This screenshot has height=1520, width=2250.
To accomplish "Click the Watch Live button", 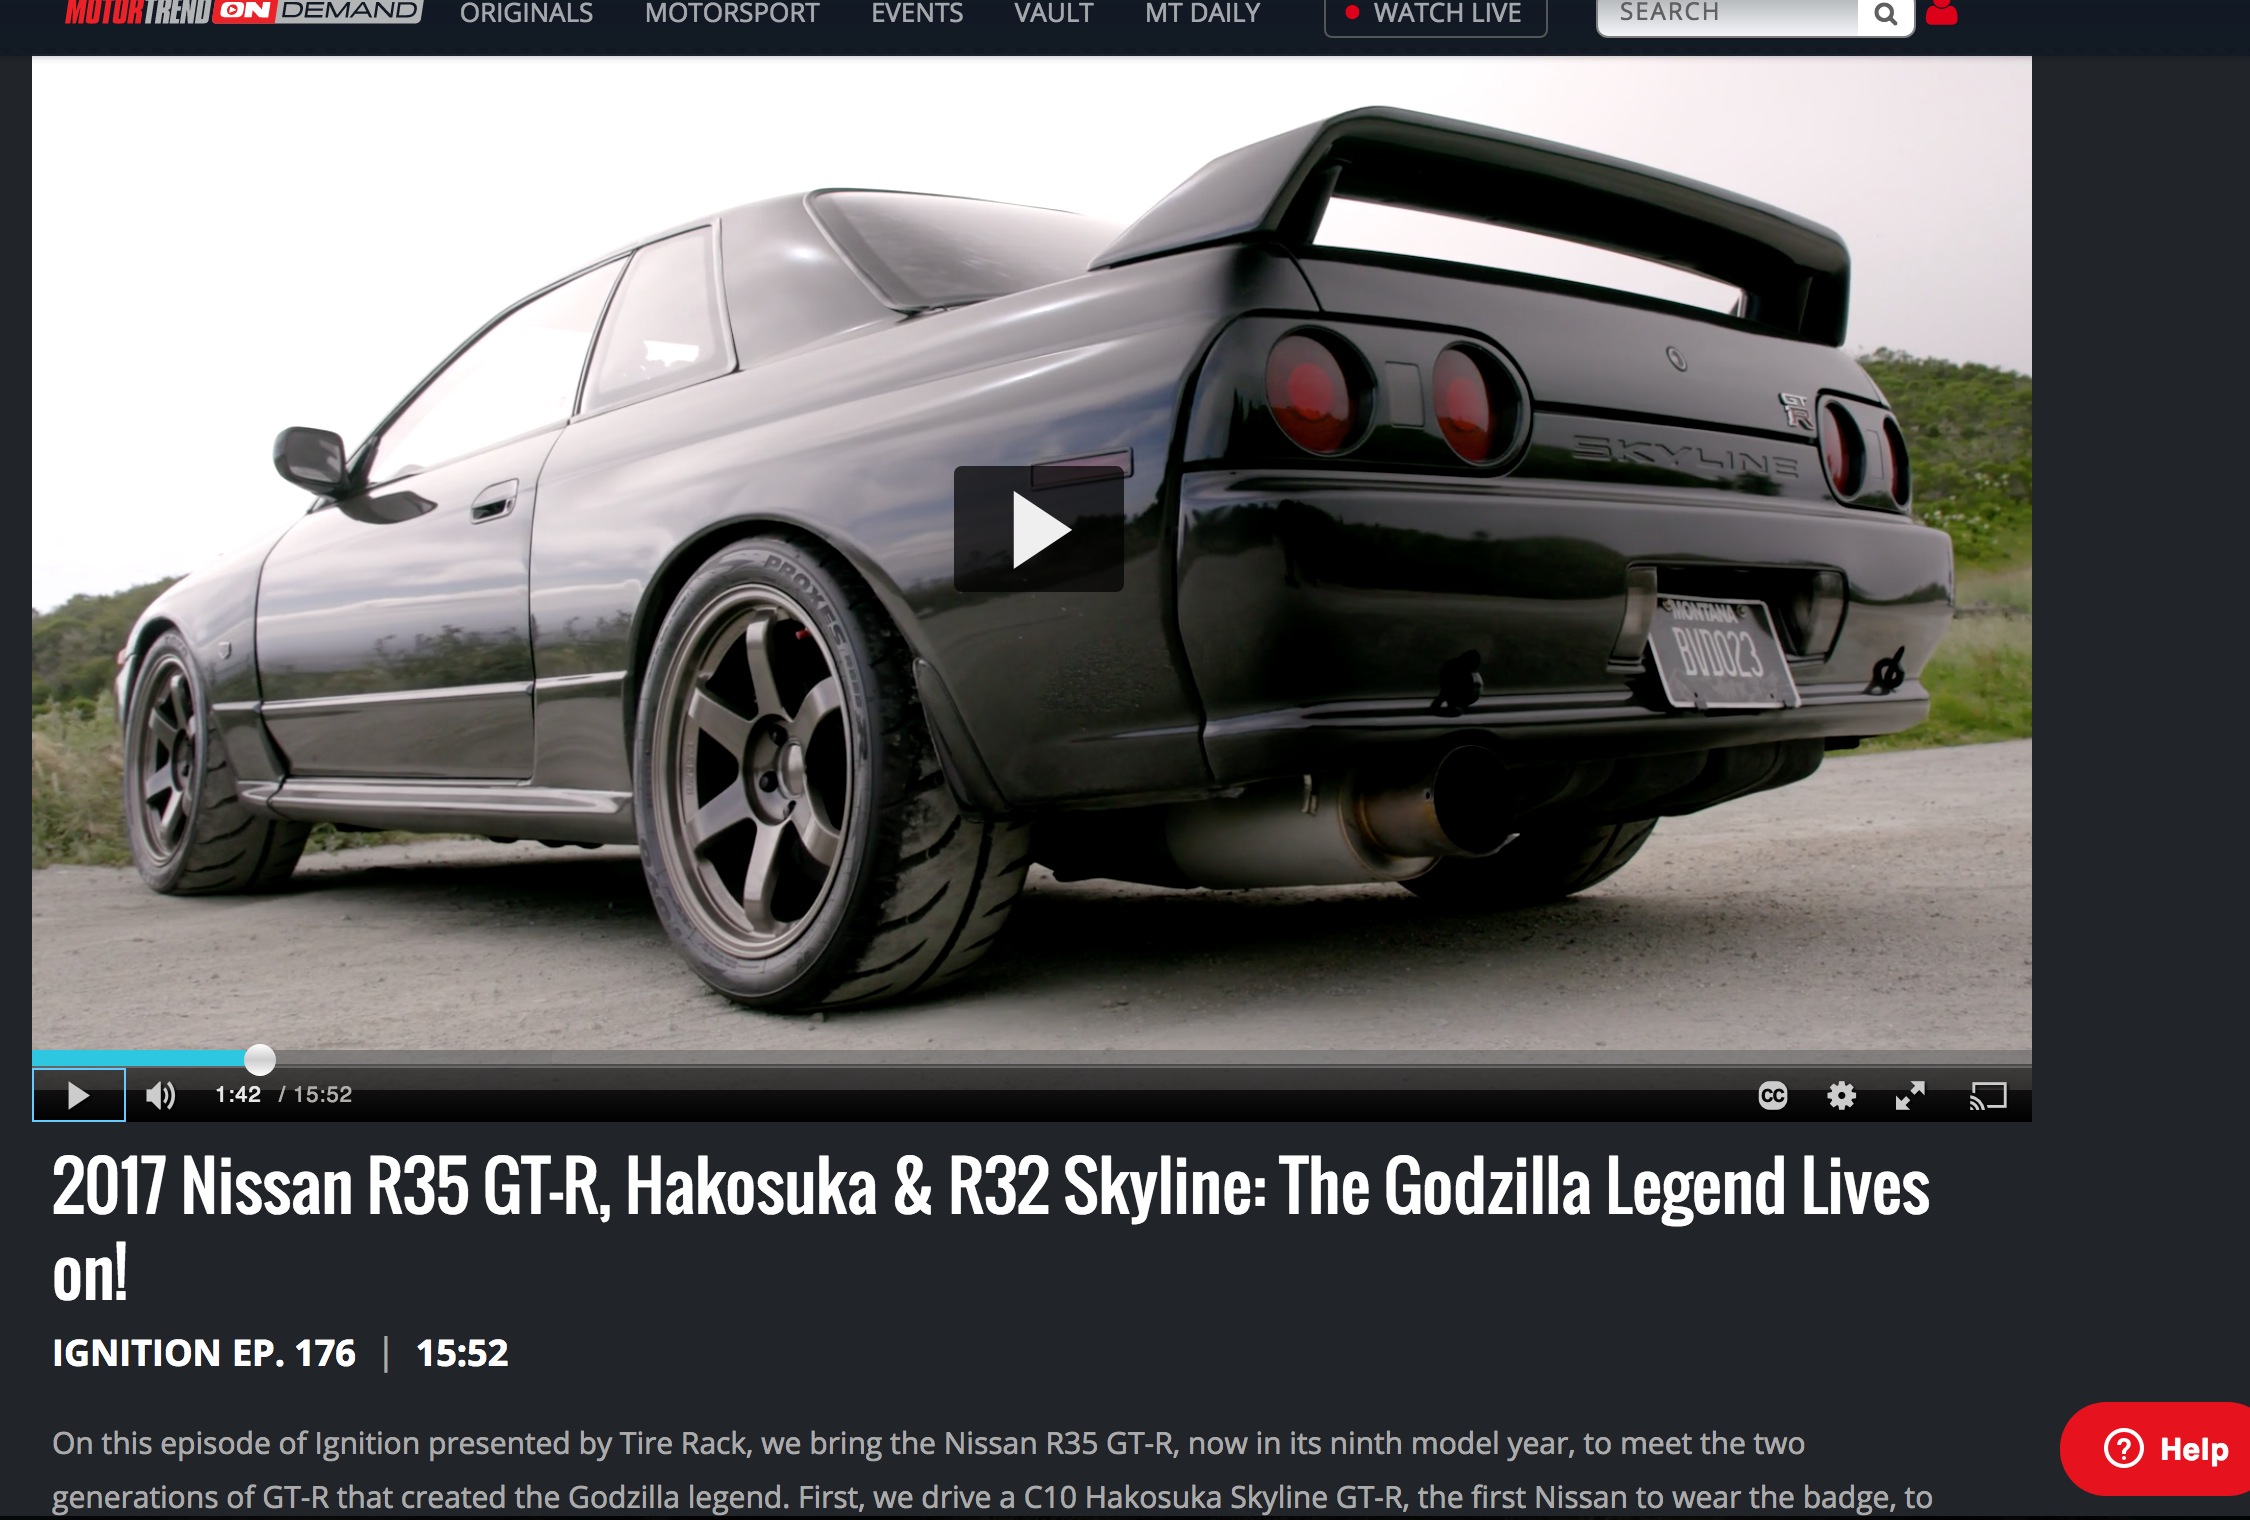I will coord(1435,14).
